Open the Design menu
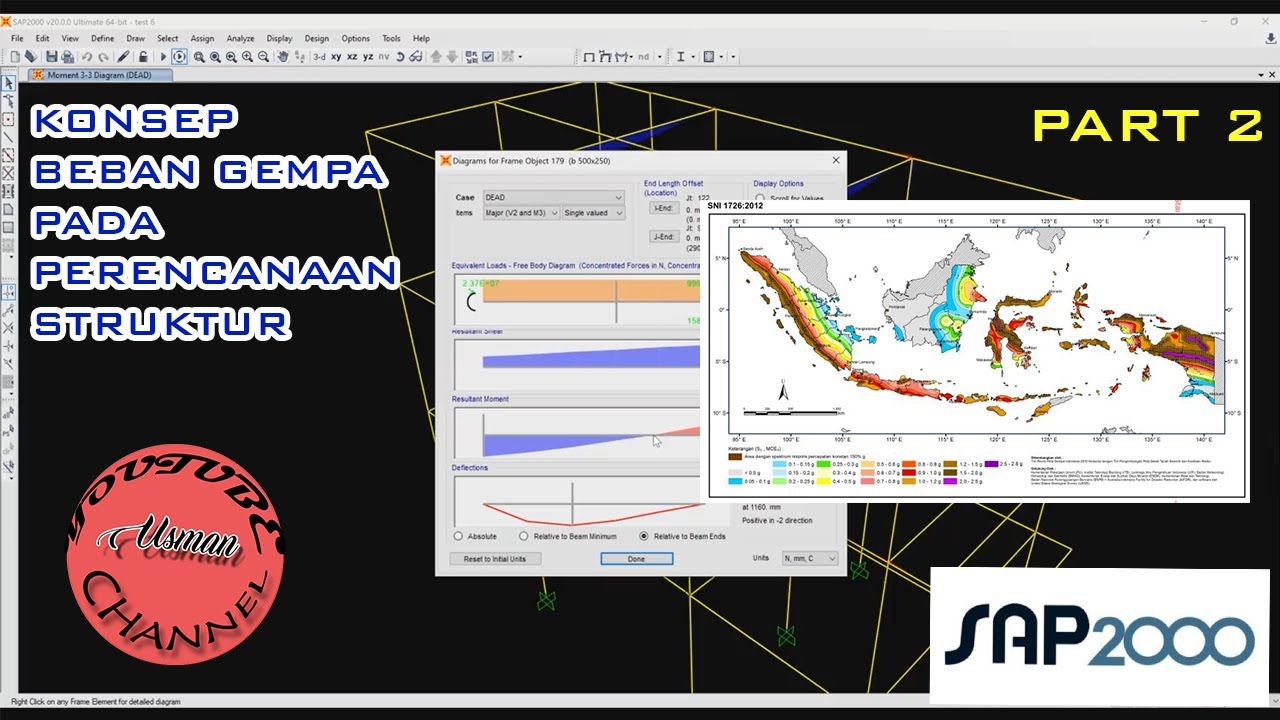The image size is (1280, 720). [316, 39]
